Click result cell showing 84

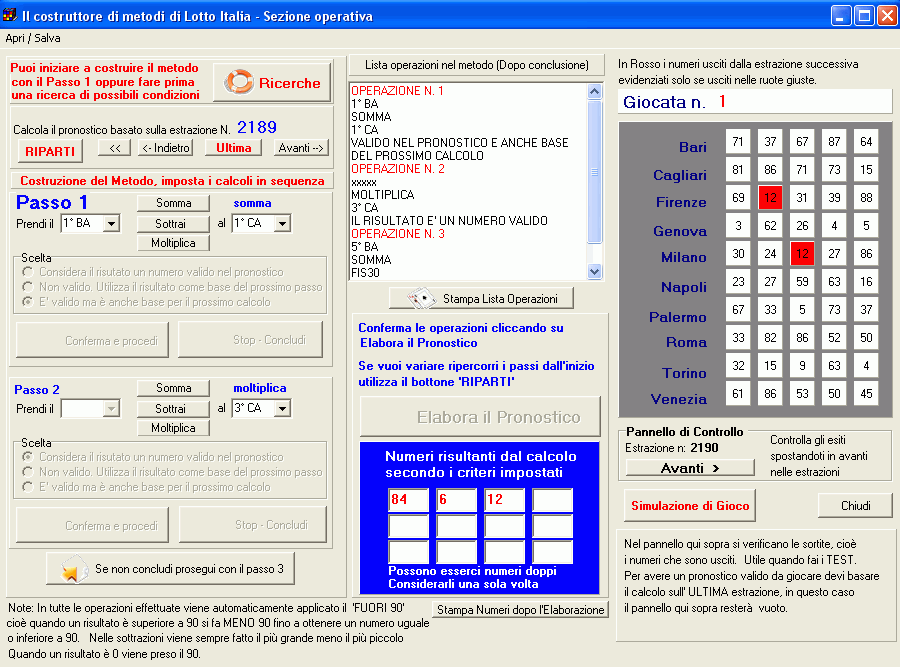[409, 499]
